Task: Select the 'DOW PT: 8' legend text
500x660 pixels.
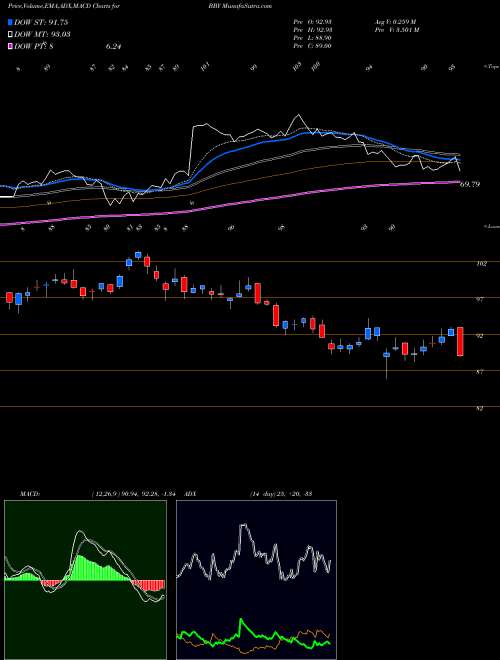Action: tap(34, 46)
